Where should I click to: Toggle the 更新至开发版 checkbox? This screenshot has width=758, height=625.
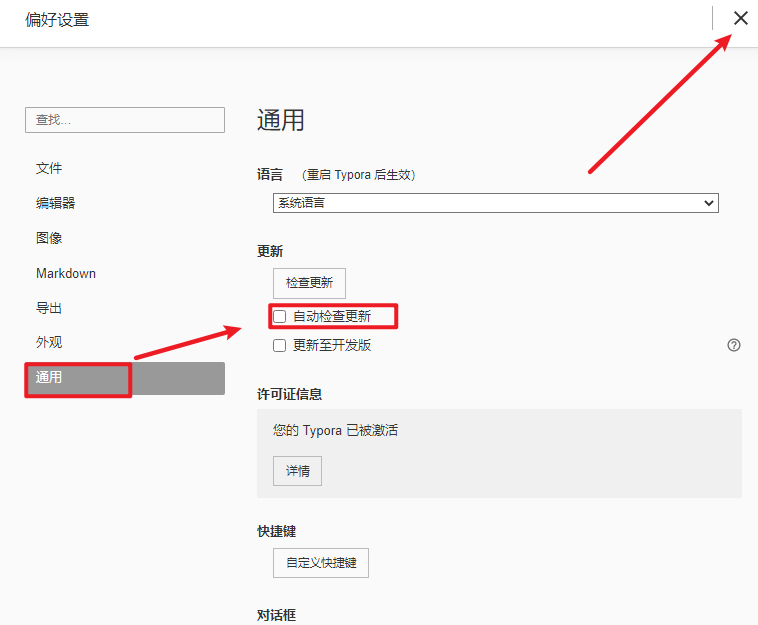pos(280,346)
